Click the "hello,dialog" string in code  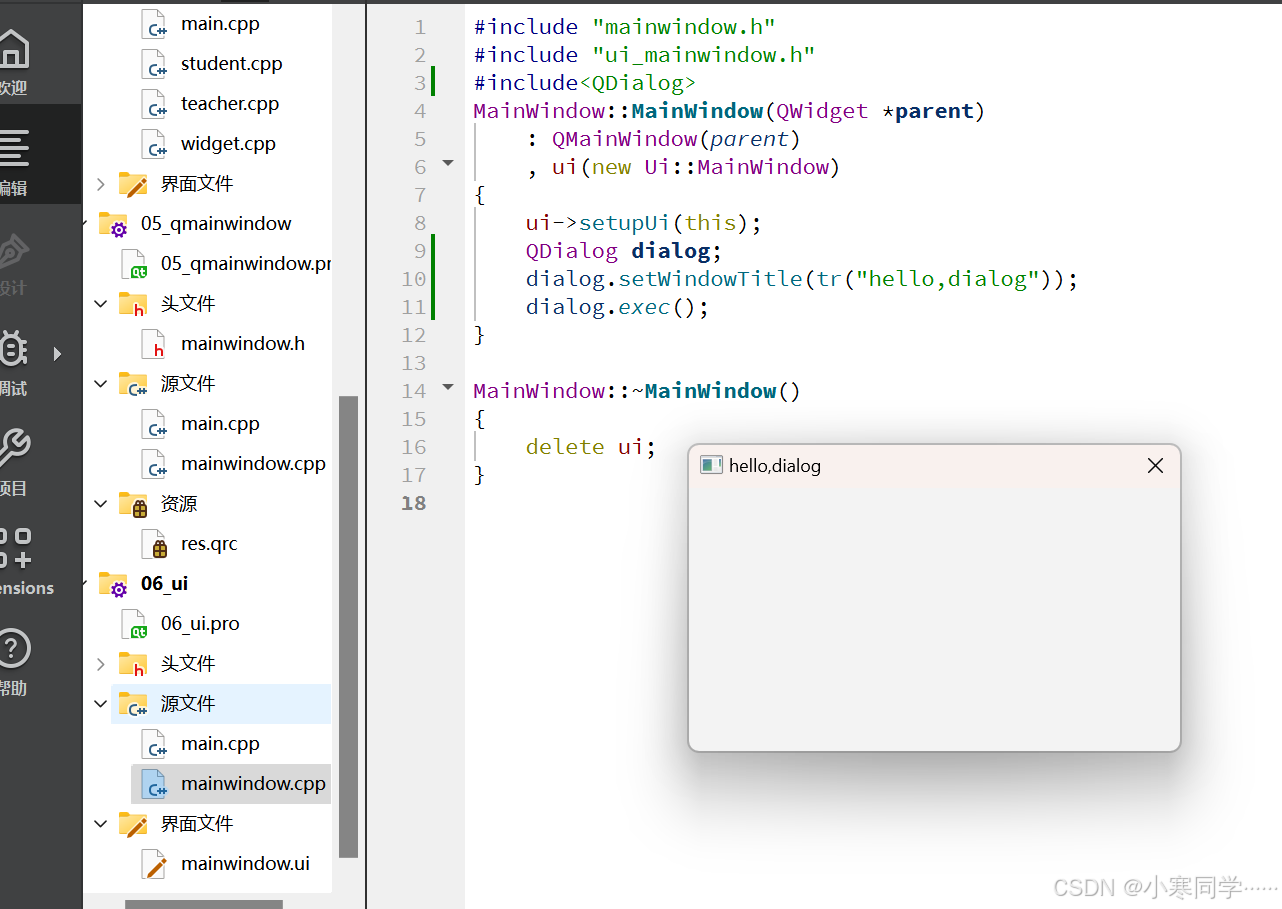click(x=947, y=279)
